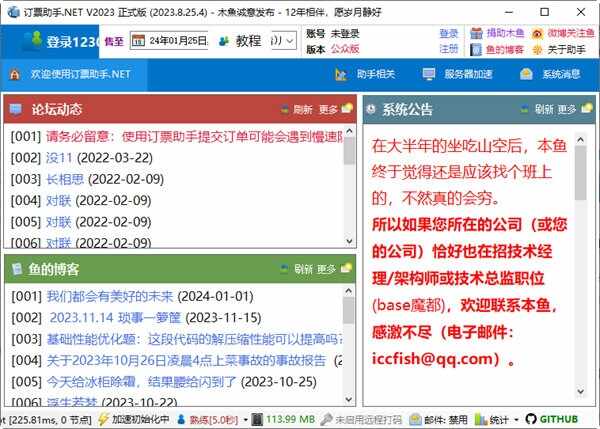The width and height of the screenshot is (600, 429).
Task: Click the 助手相关 chart icon
Action: click(x=341, y=74)
